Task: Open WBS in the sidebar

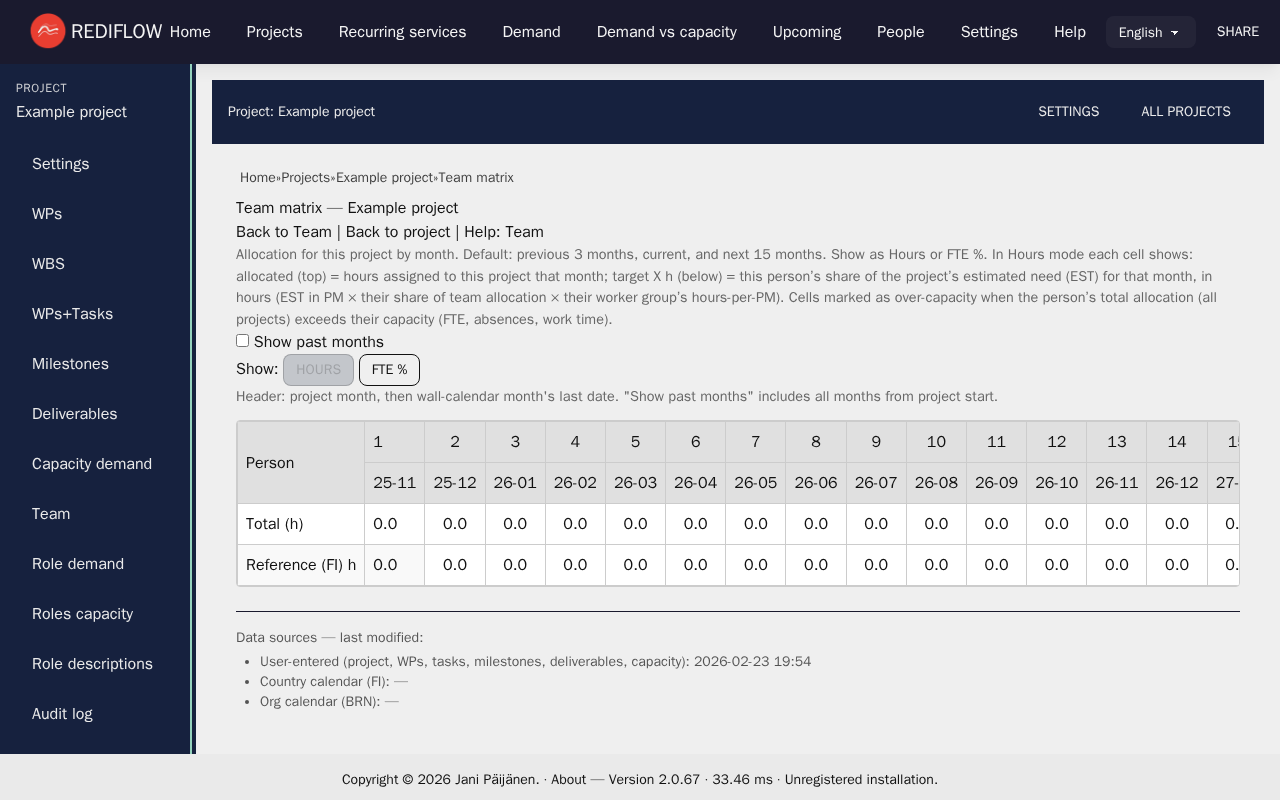Action: coord(48,264)
